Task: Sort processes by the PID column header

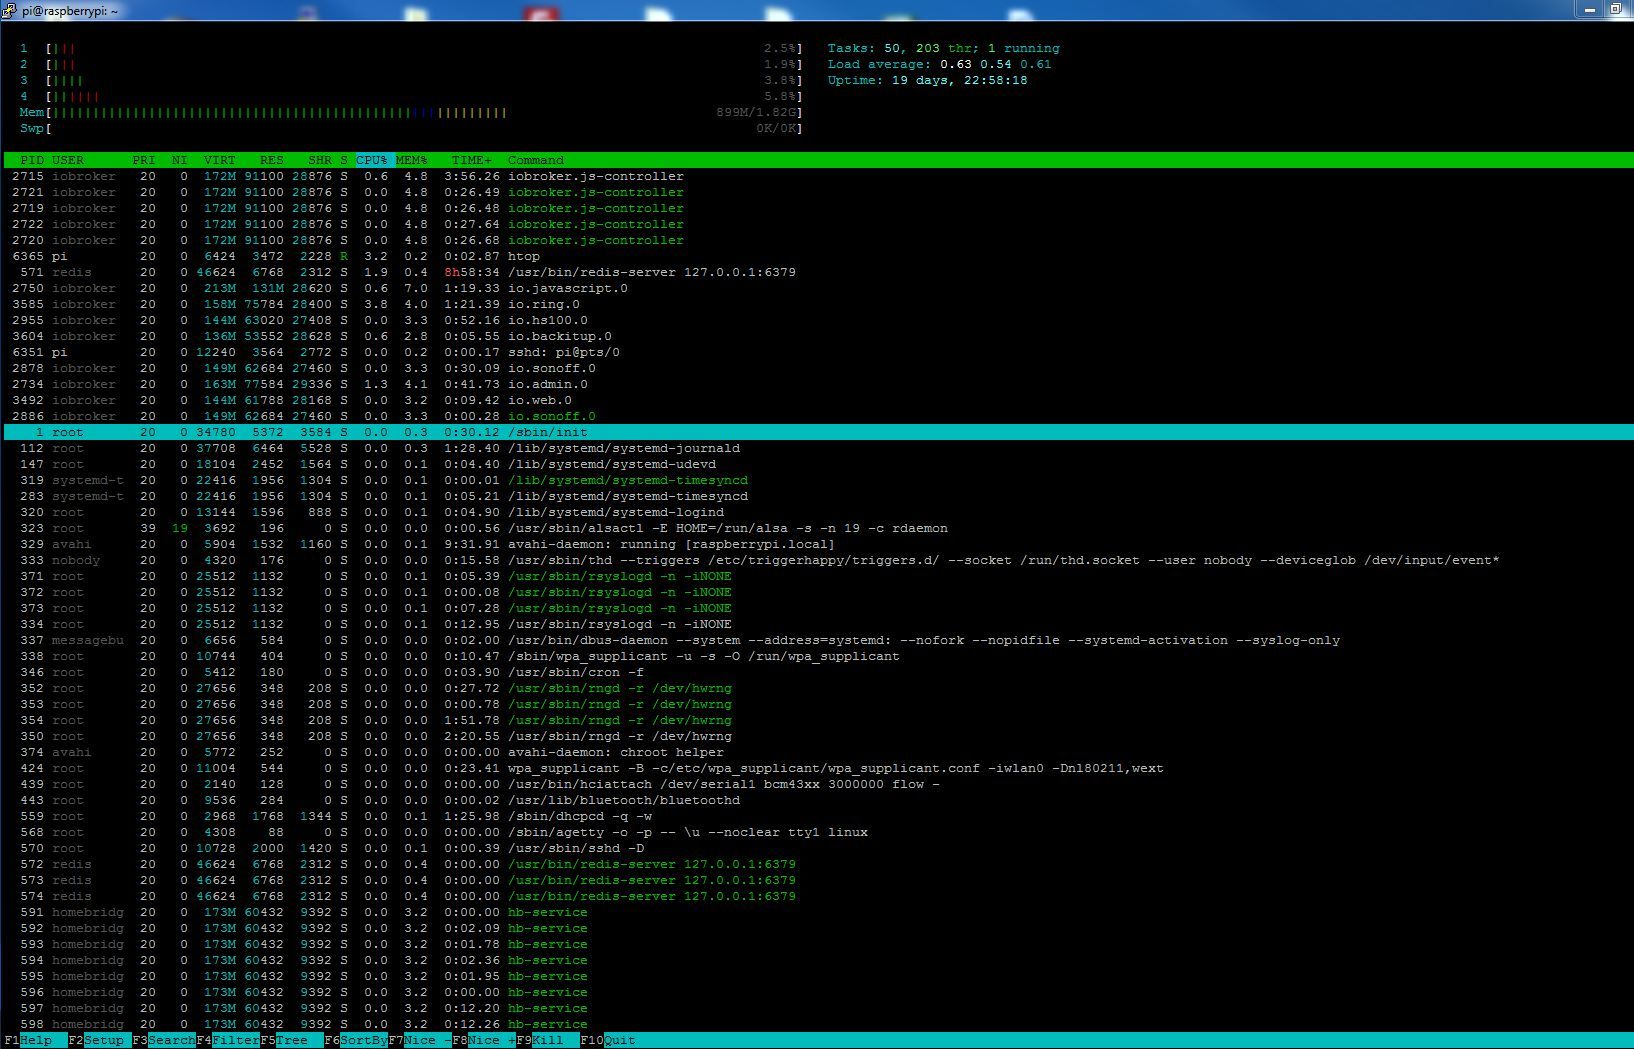Action: click(32, 160)
